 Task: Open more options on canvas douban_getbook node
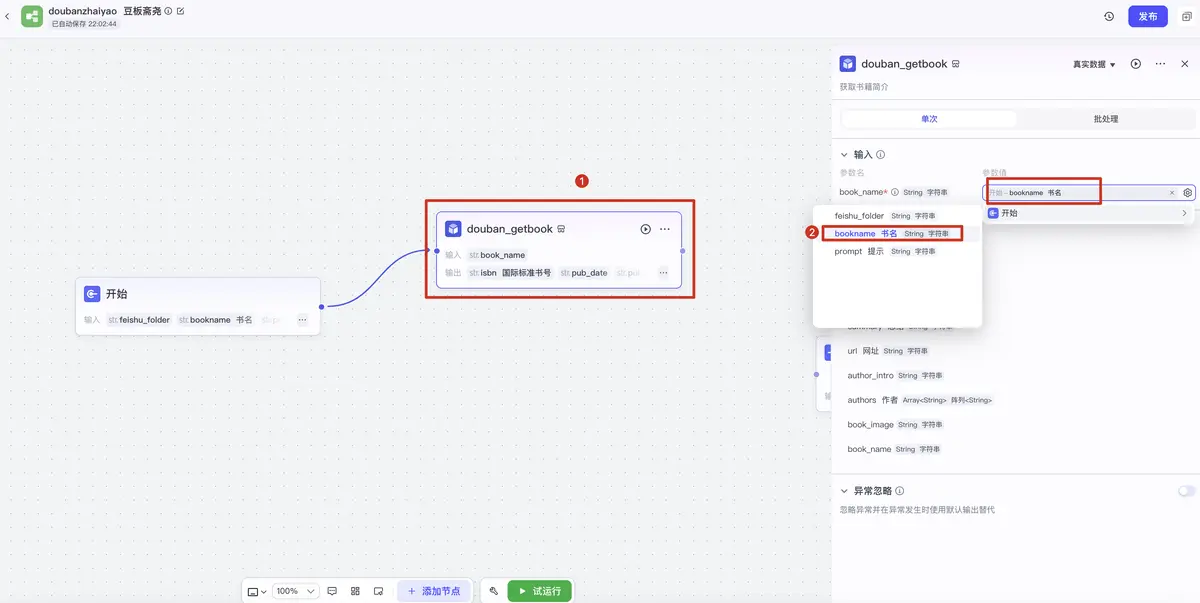pyautogui.click(x=665, y=229)
